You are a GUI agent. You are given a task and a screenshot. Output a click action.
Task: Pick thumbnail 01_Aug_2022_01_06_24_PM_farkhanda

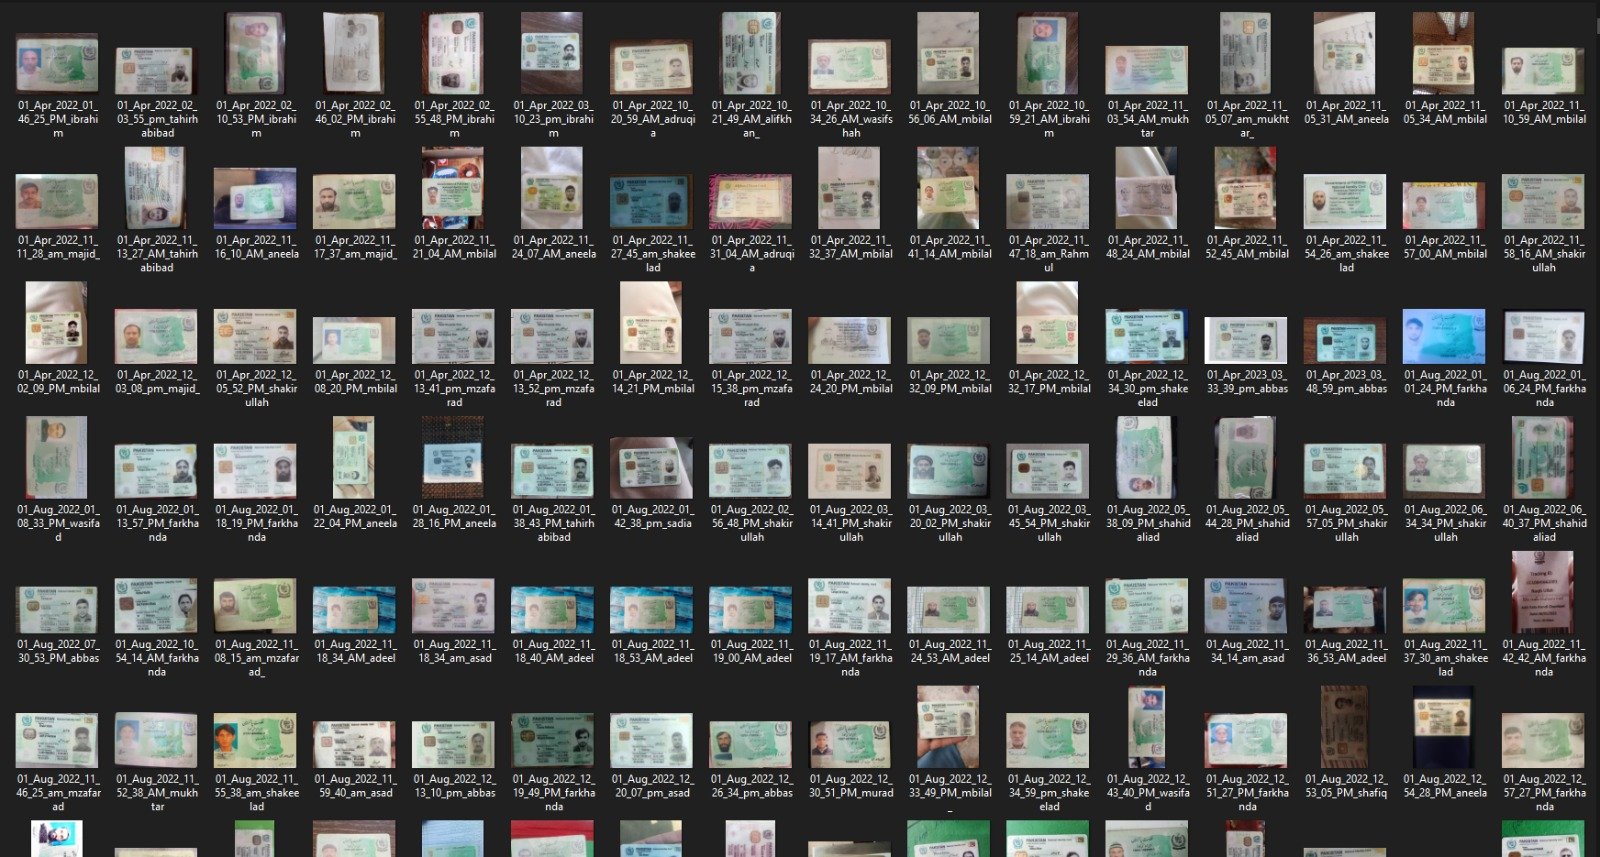[x=1543, y=337]
